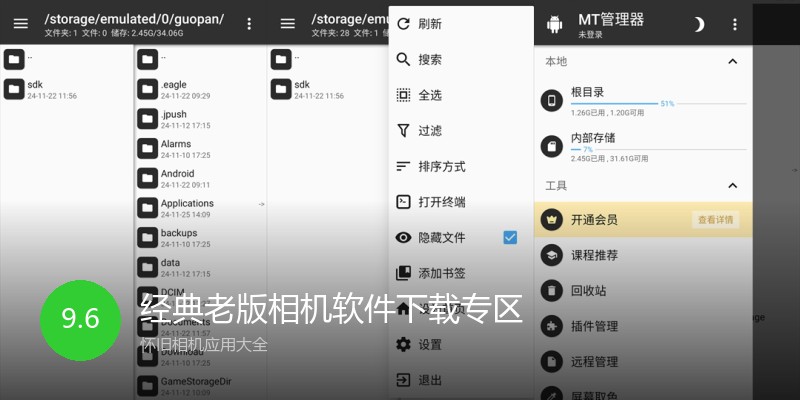Screen dimensions: 800x400
Task: Tap the hamburger icon beside the truncated /storage/emu path
Action: tap(288, 23)
